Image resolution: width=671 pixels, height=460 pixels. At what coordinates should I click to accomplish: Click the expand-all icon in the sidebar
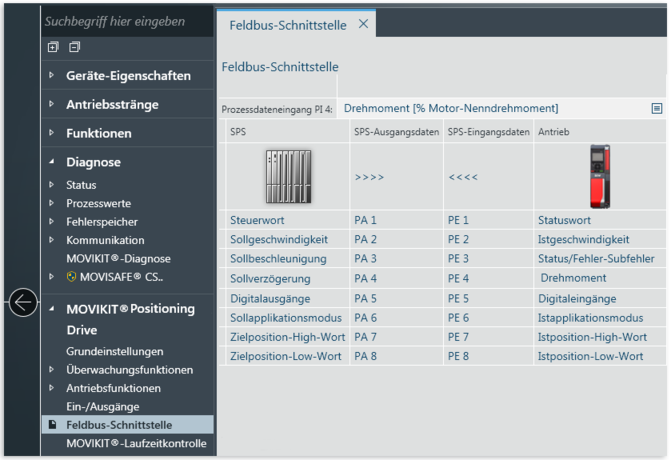tap(53, 47)
